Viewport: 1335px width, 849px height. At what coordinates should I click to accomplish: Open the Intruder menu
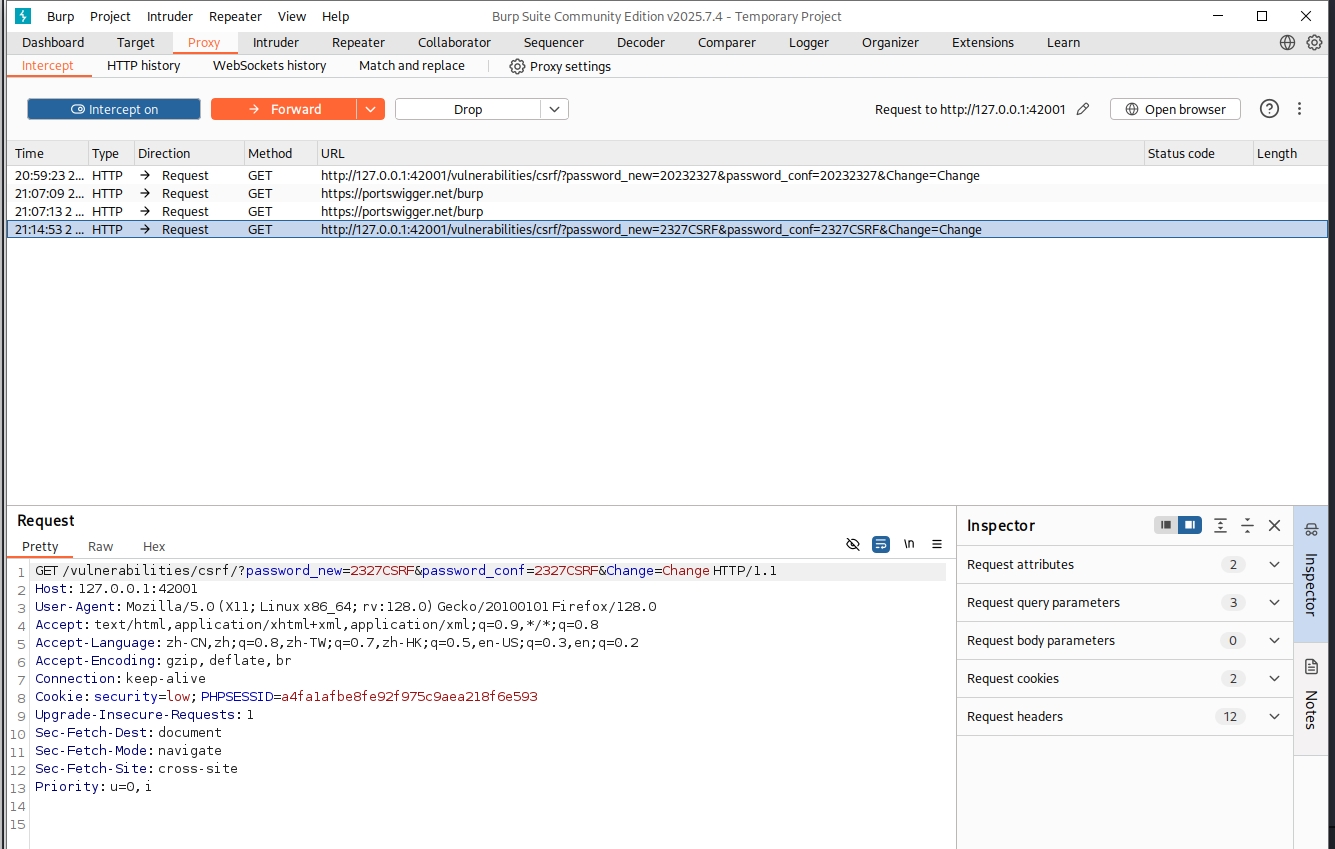170,16
